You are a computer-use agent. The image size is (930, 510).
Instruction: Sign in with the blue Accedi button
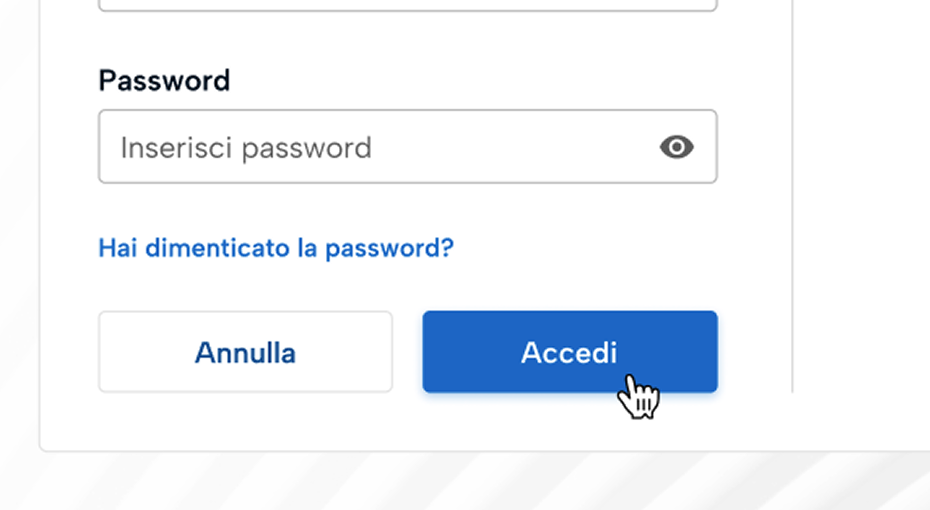(569, 352)
